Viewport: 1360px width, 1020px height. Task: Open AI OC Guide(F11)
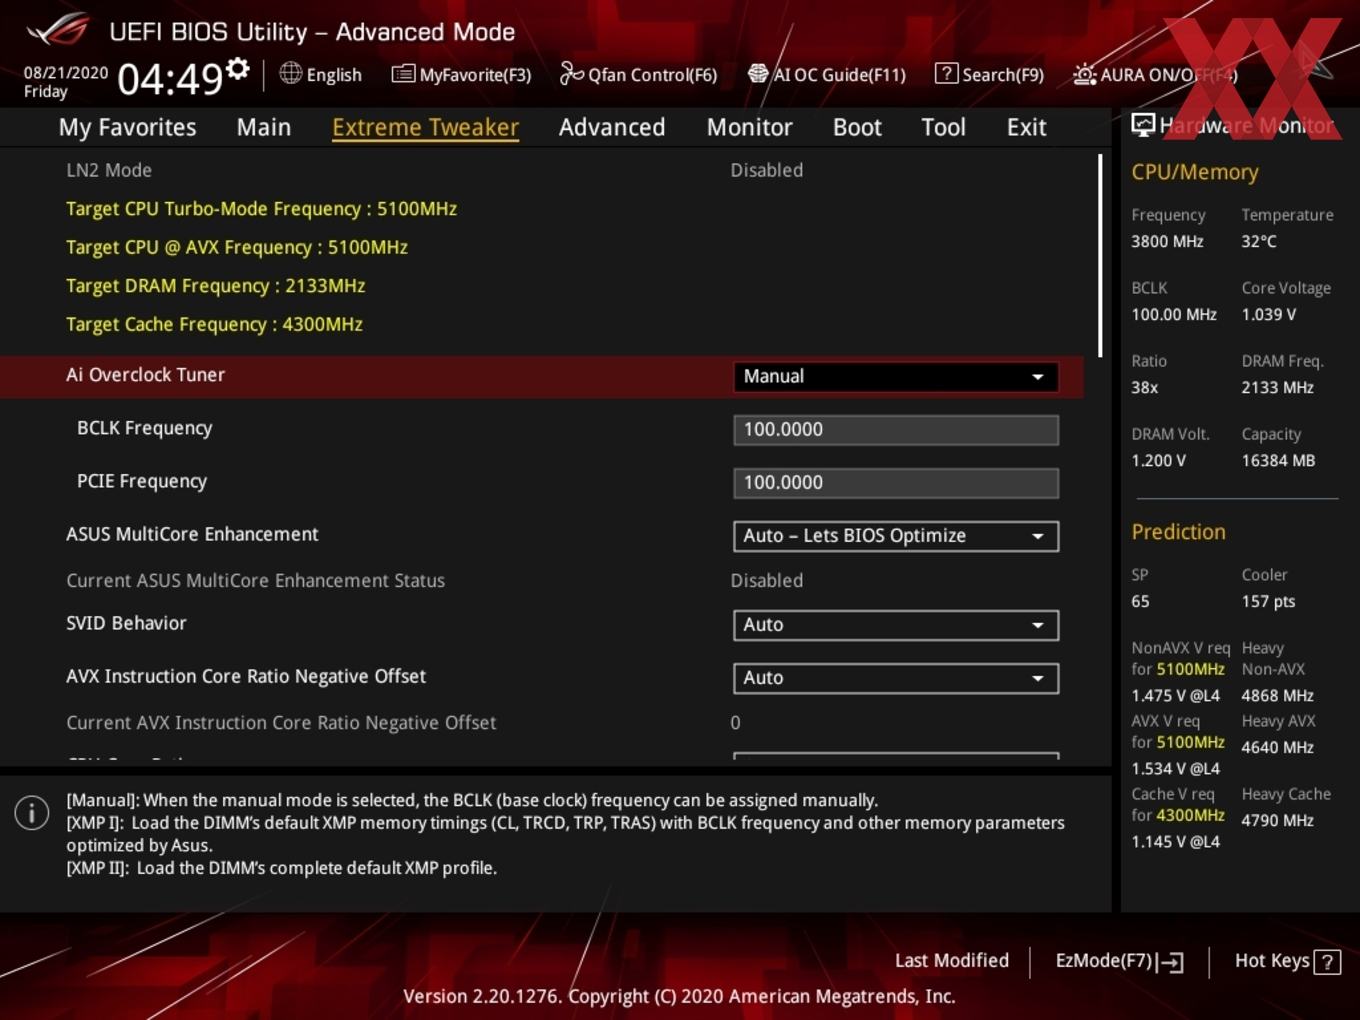pyautogui.click(x=827, y=74)
